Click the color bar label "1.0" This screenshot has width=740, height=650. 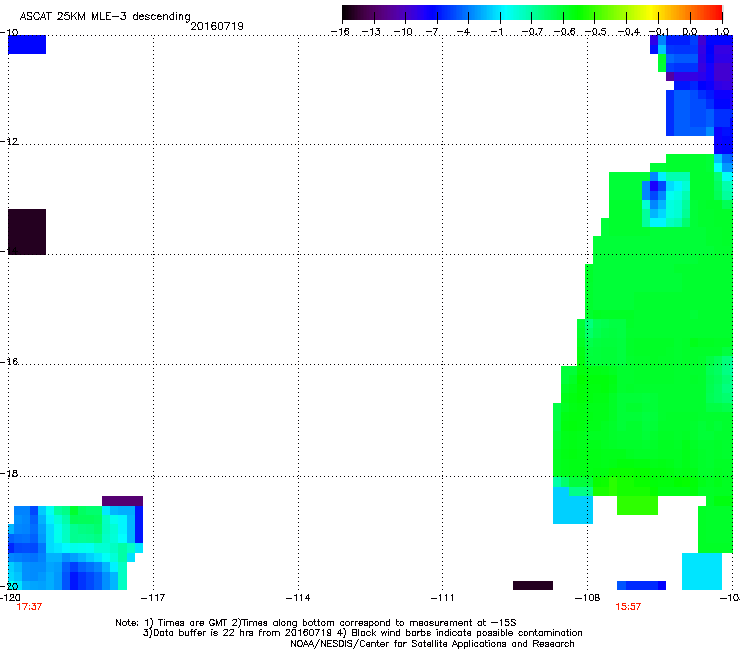(x=722, y=32)
